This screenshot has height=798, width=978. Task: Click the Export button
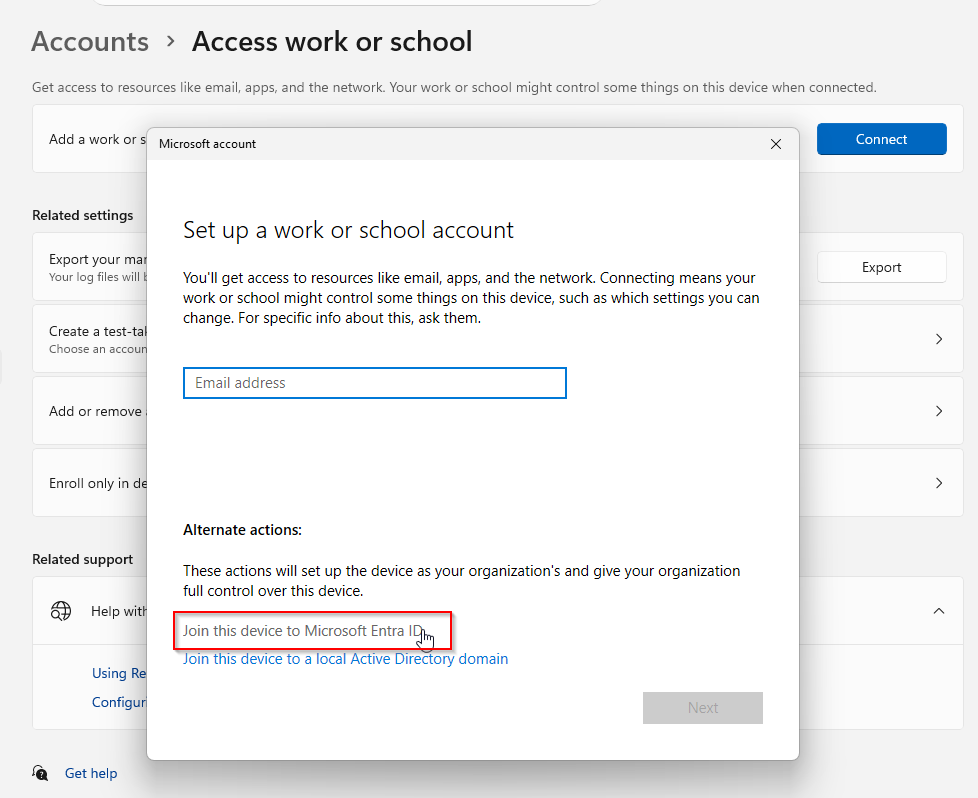[881, 267]
